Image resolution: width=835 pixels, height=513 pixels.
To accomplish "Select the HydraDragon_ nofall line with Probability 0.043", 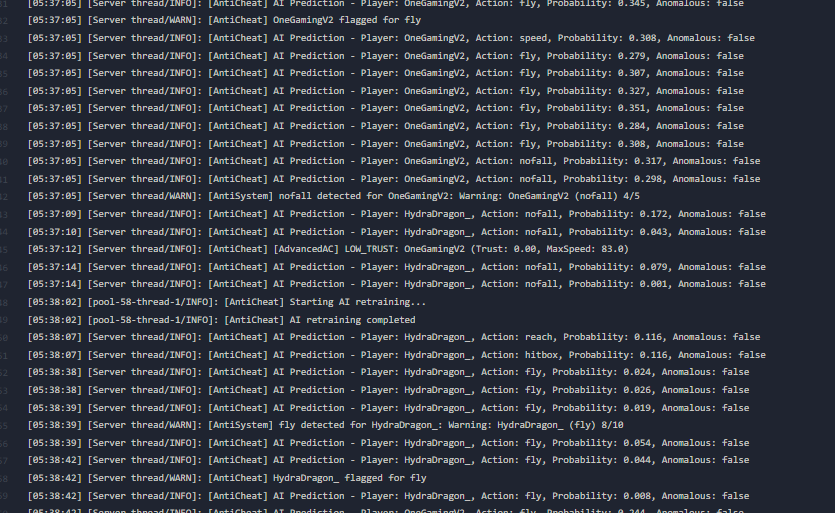I will click(x=397, y=232).
